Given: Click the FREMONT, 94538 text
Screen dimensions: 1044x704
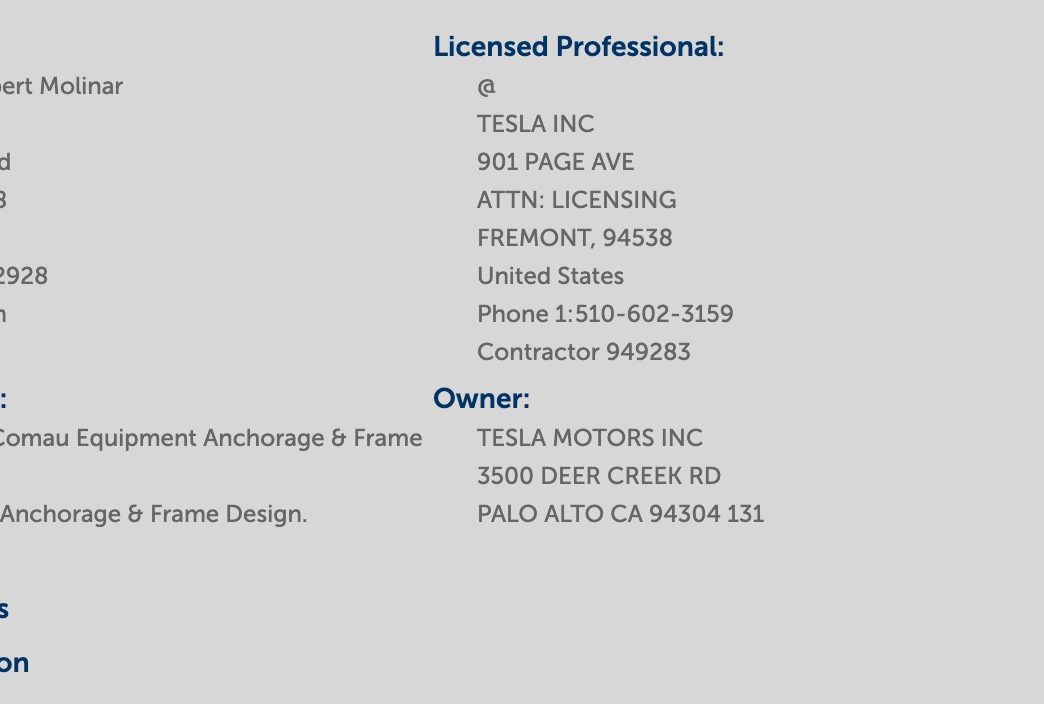Looking at the screenshot, I should (x=575, y=238).
